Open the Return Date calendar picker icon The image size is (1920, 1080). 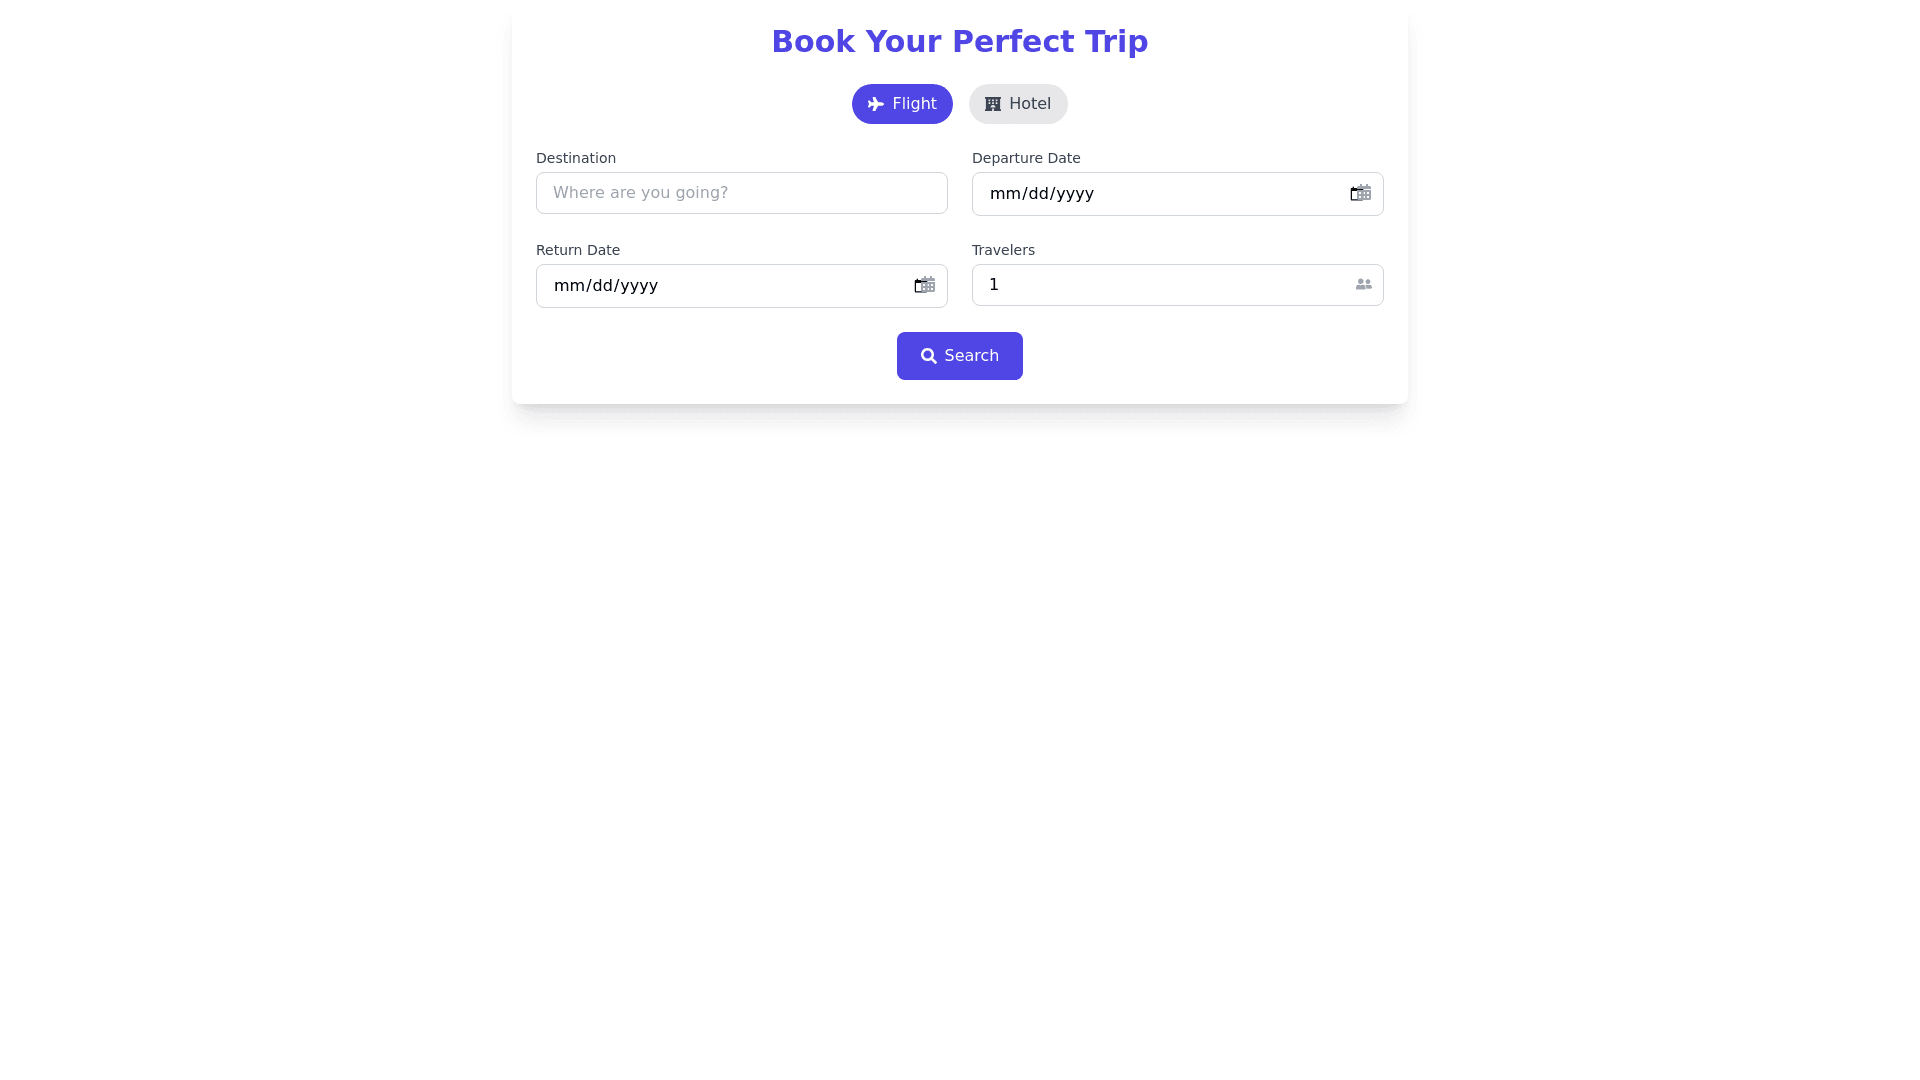tap(923, 286)
